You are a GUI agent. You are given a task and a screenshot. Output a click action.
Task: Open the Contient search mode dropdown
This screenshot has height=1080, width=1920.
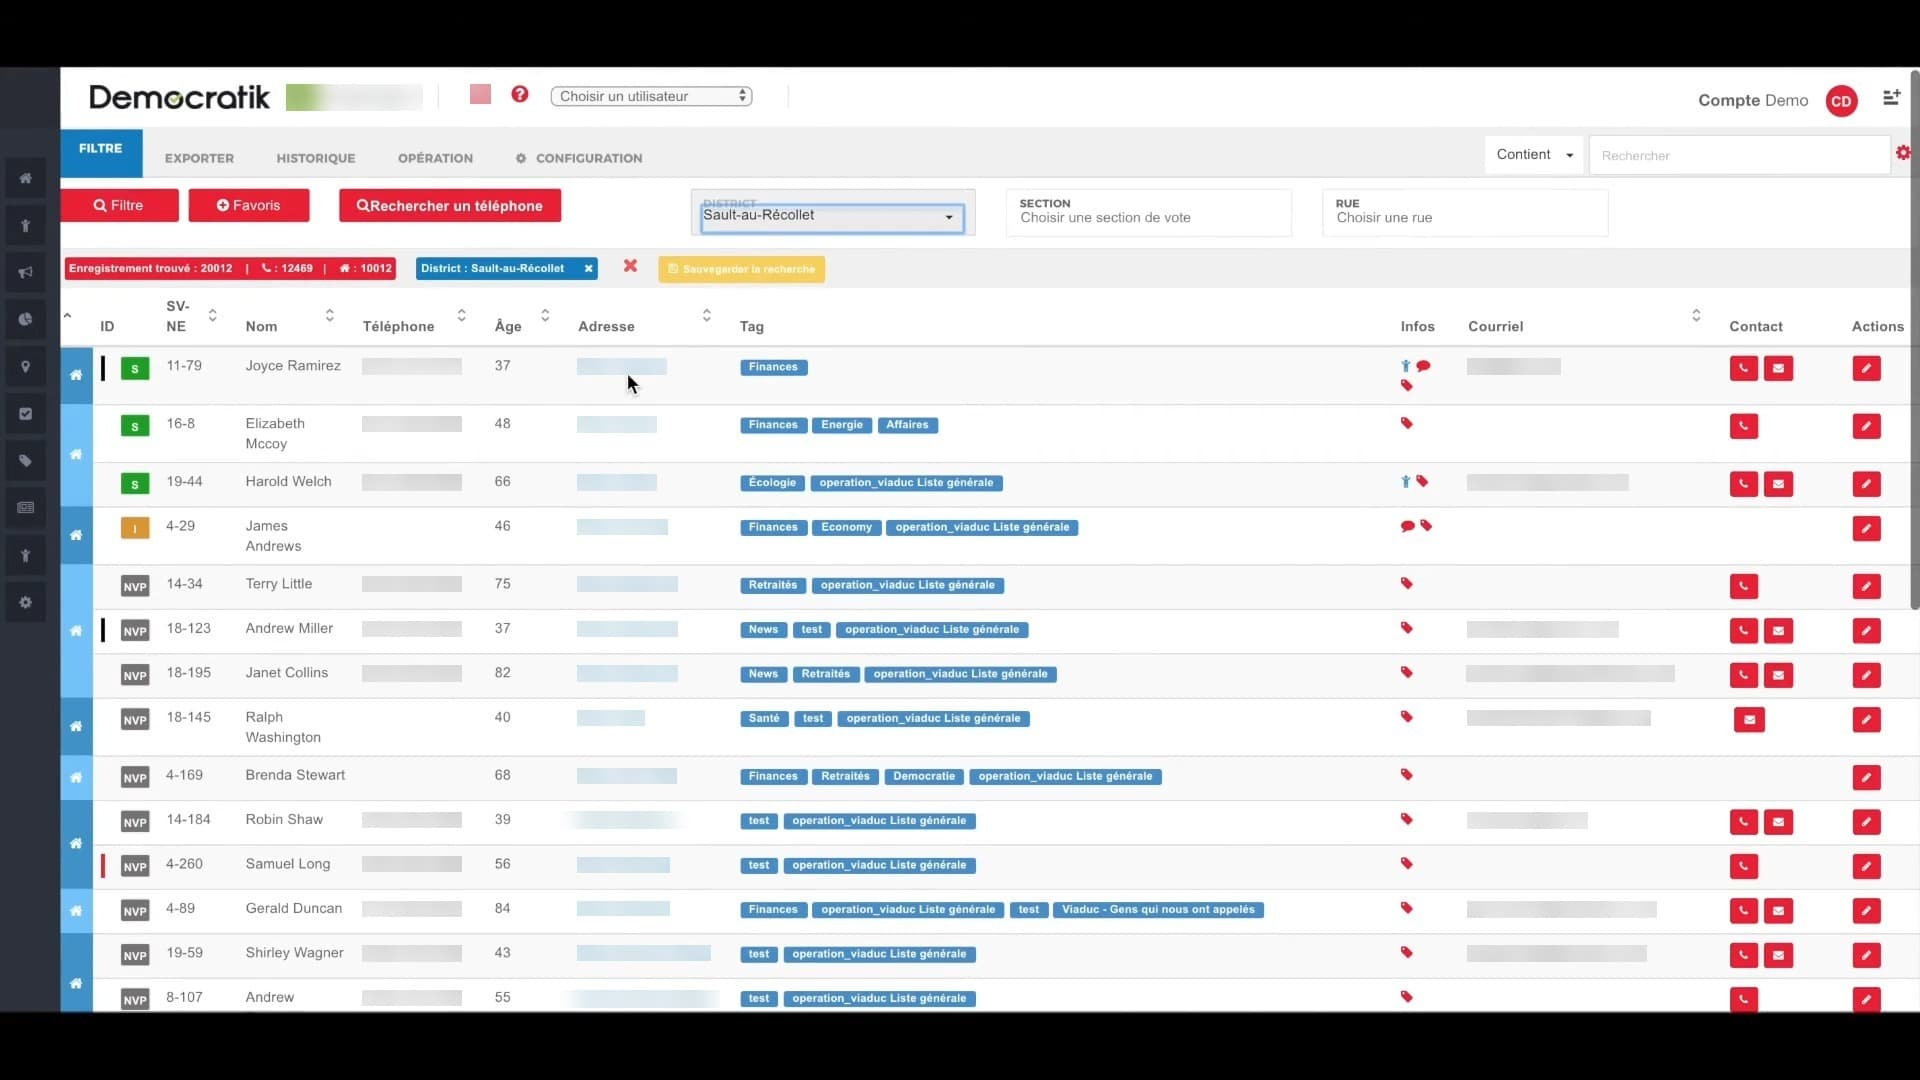(x=1534, y=154)
